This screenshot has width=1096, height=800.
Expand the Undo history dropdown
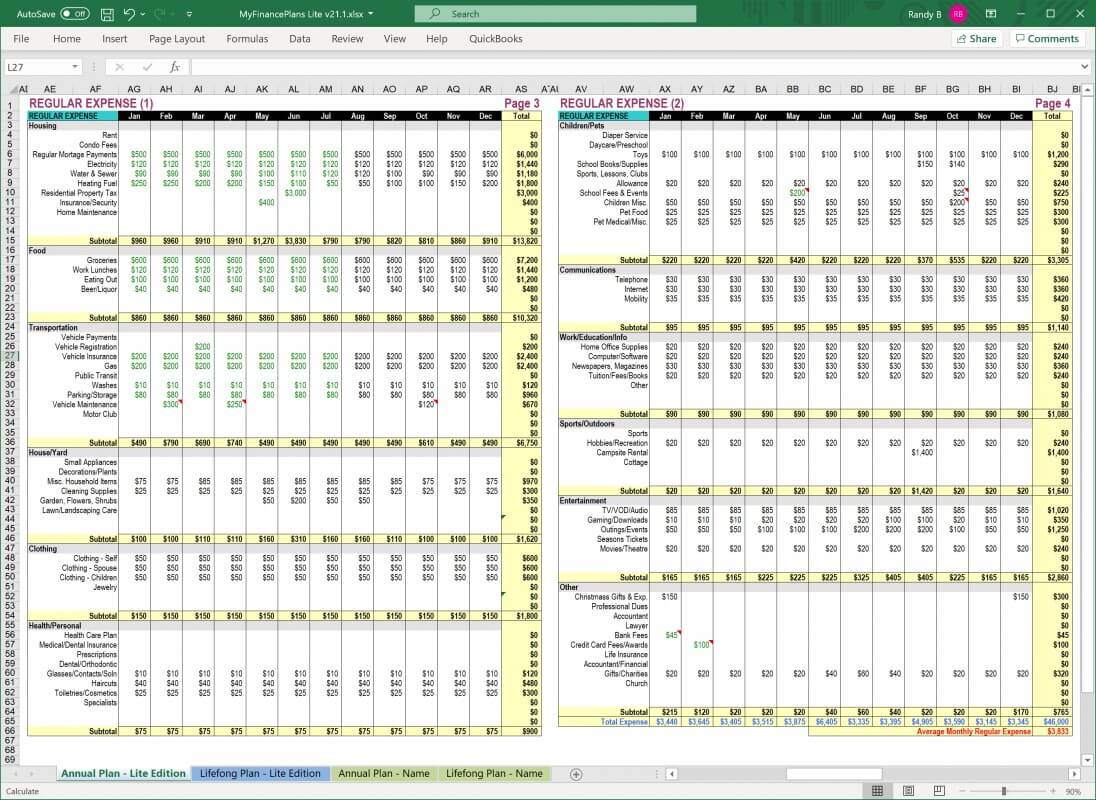(141, 13)
